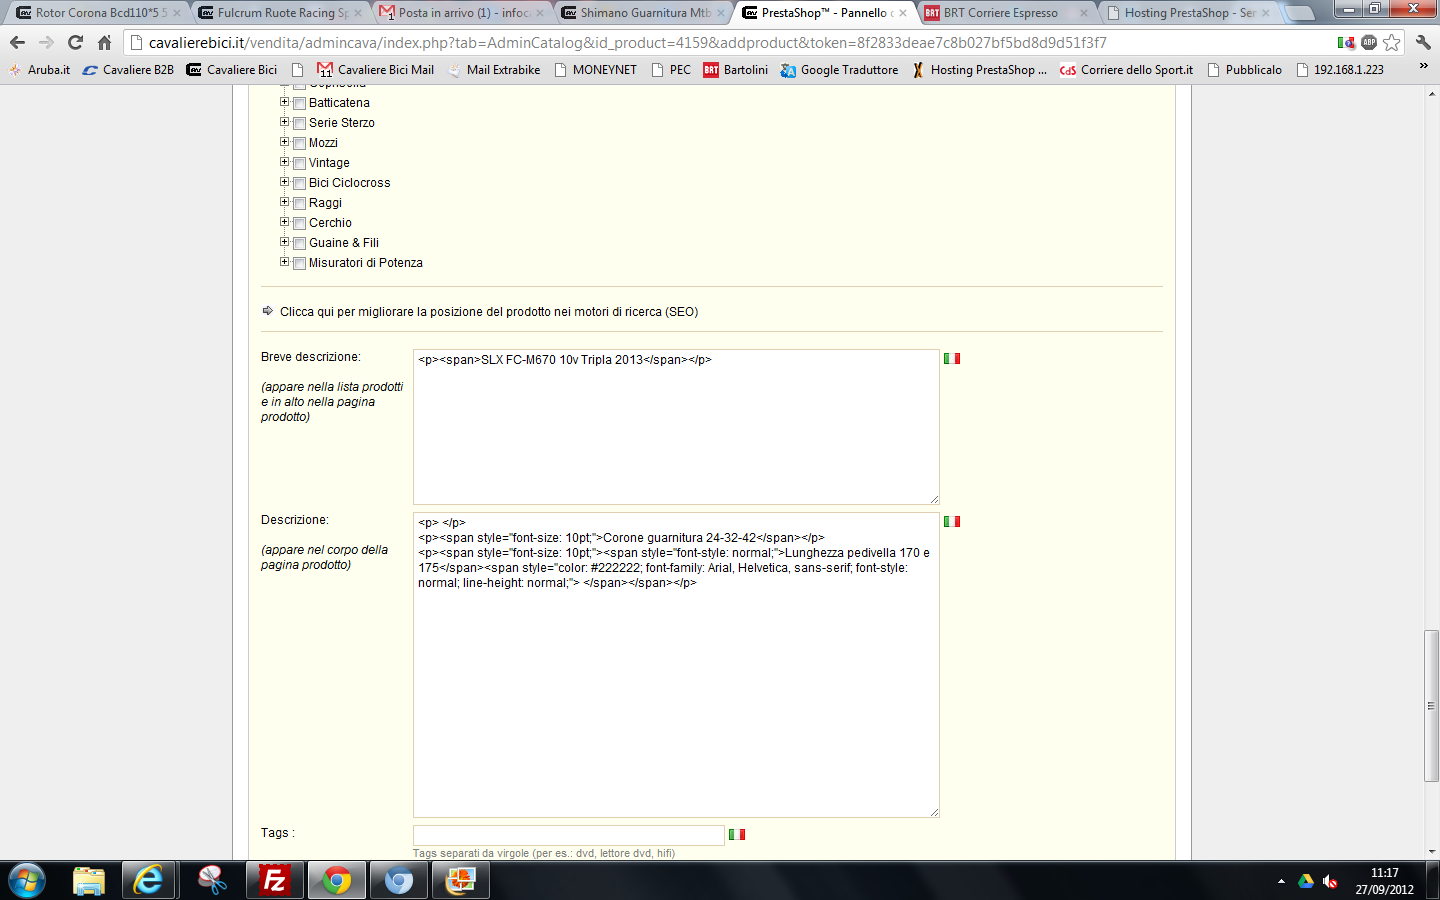Focus the Tags input field

[x=569, y=835]
